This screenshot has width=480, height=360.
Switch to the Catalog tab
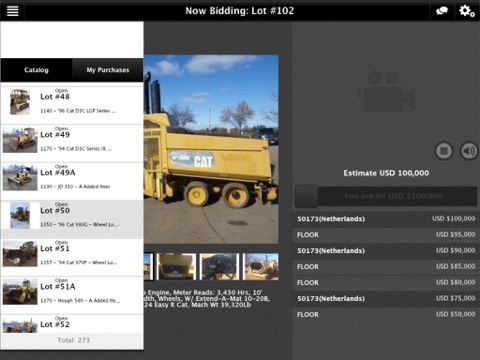pos(36,70)
